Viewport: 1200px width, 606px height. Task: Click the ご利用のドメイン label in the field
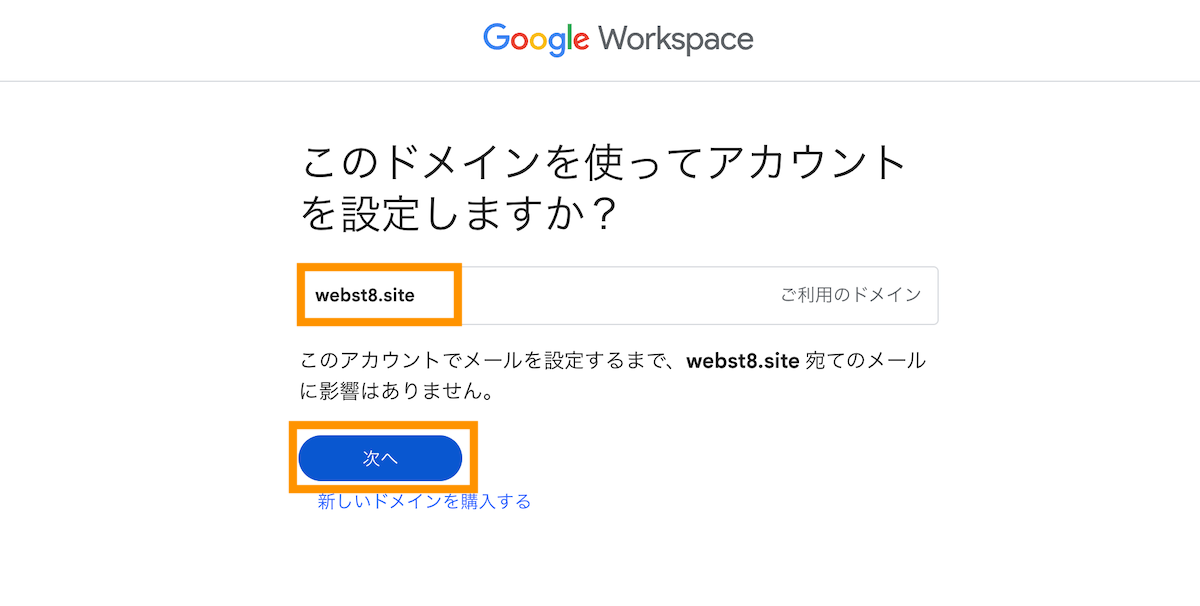851,295
